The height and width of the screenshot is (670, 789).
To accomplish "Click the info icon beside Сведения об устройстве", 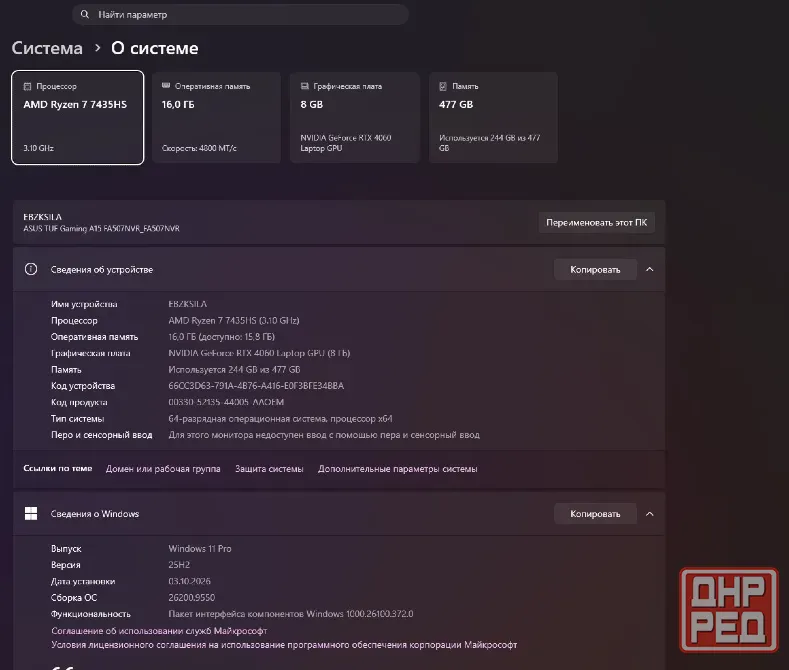I will coord(31,269).
